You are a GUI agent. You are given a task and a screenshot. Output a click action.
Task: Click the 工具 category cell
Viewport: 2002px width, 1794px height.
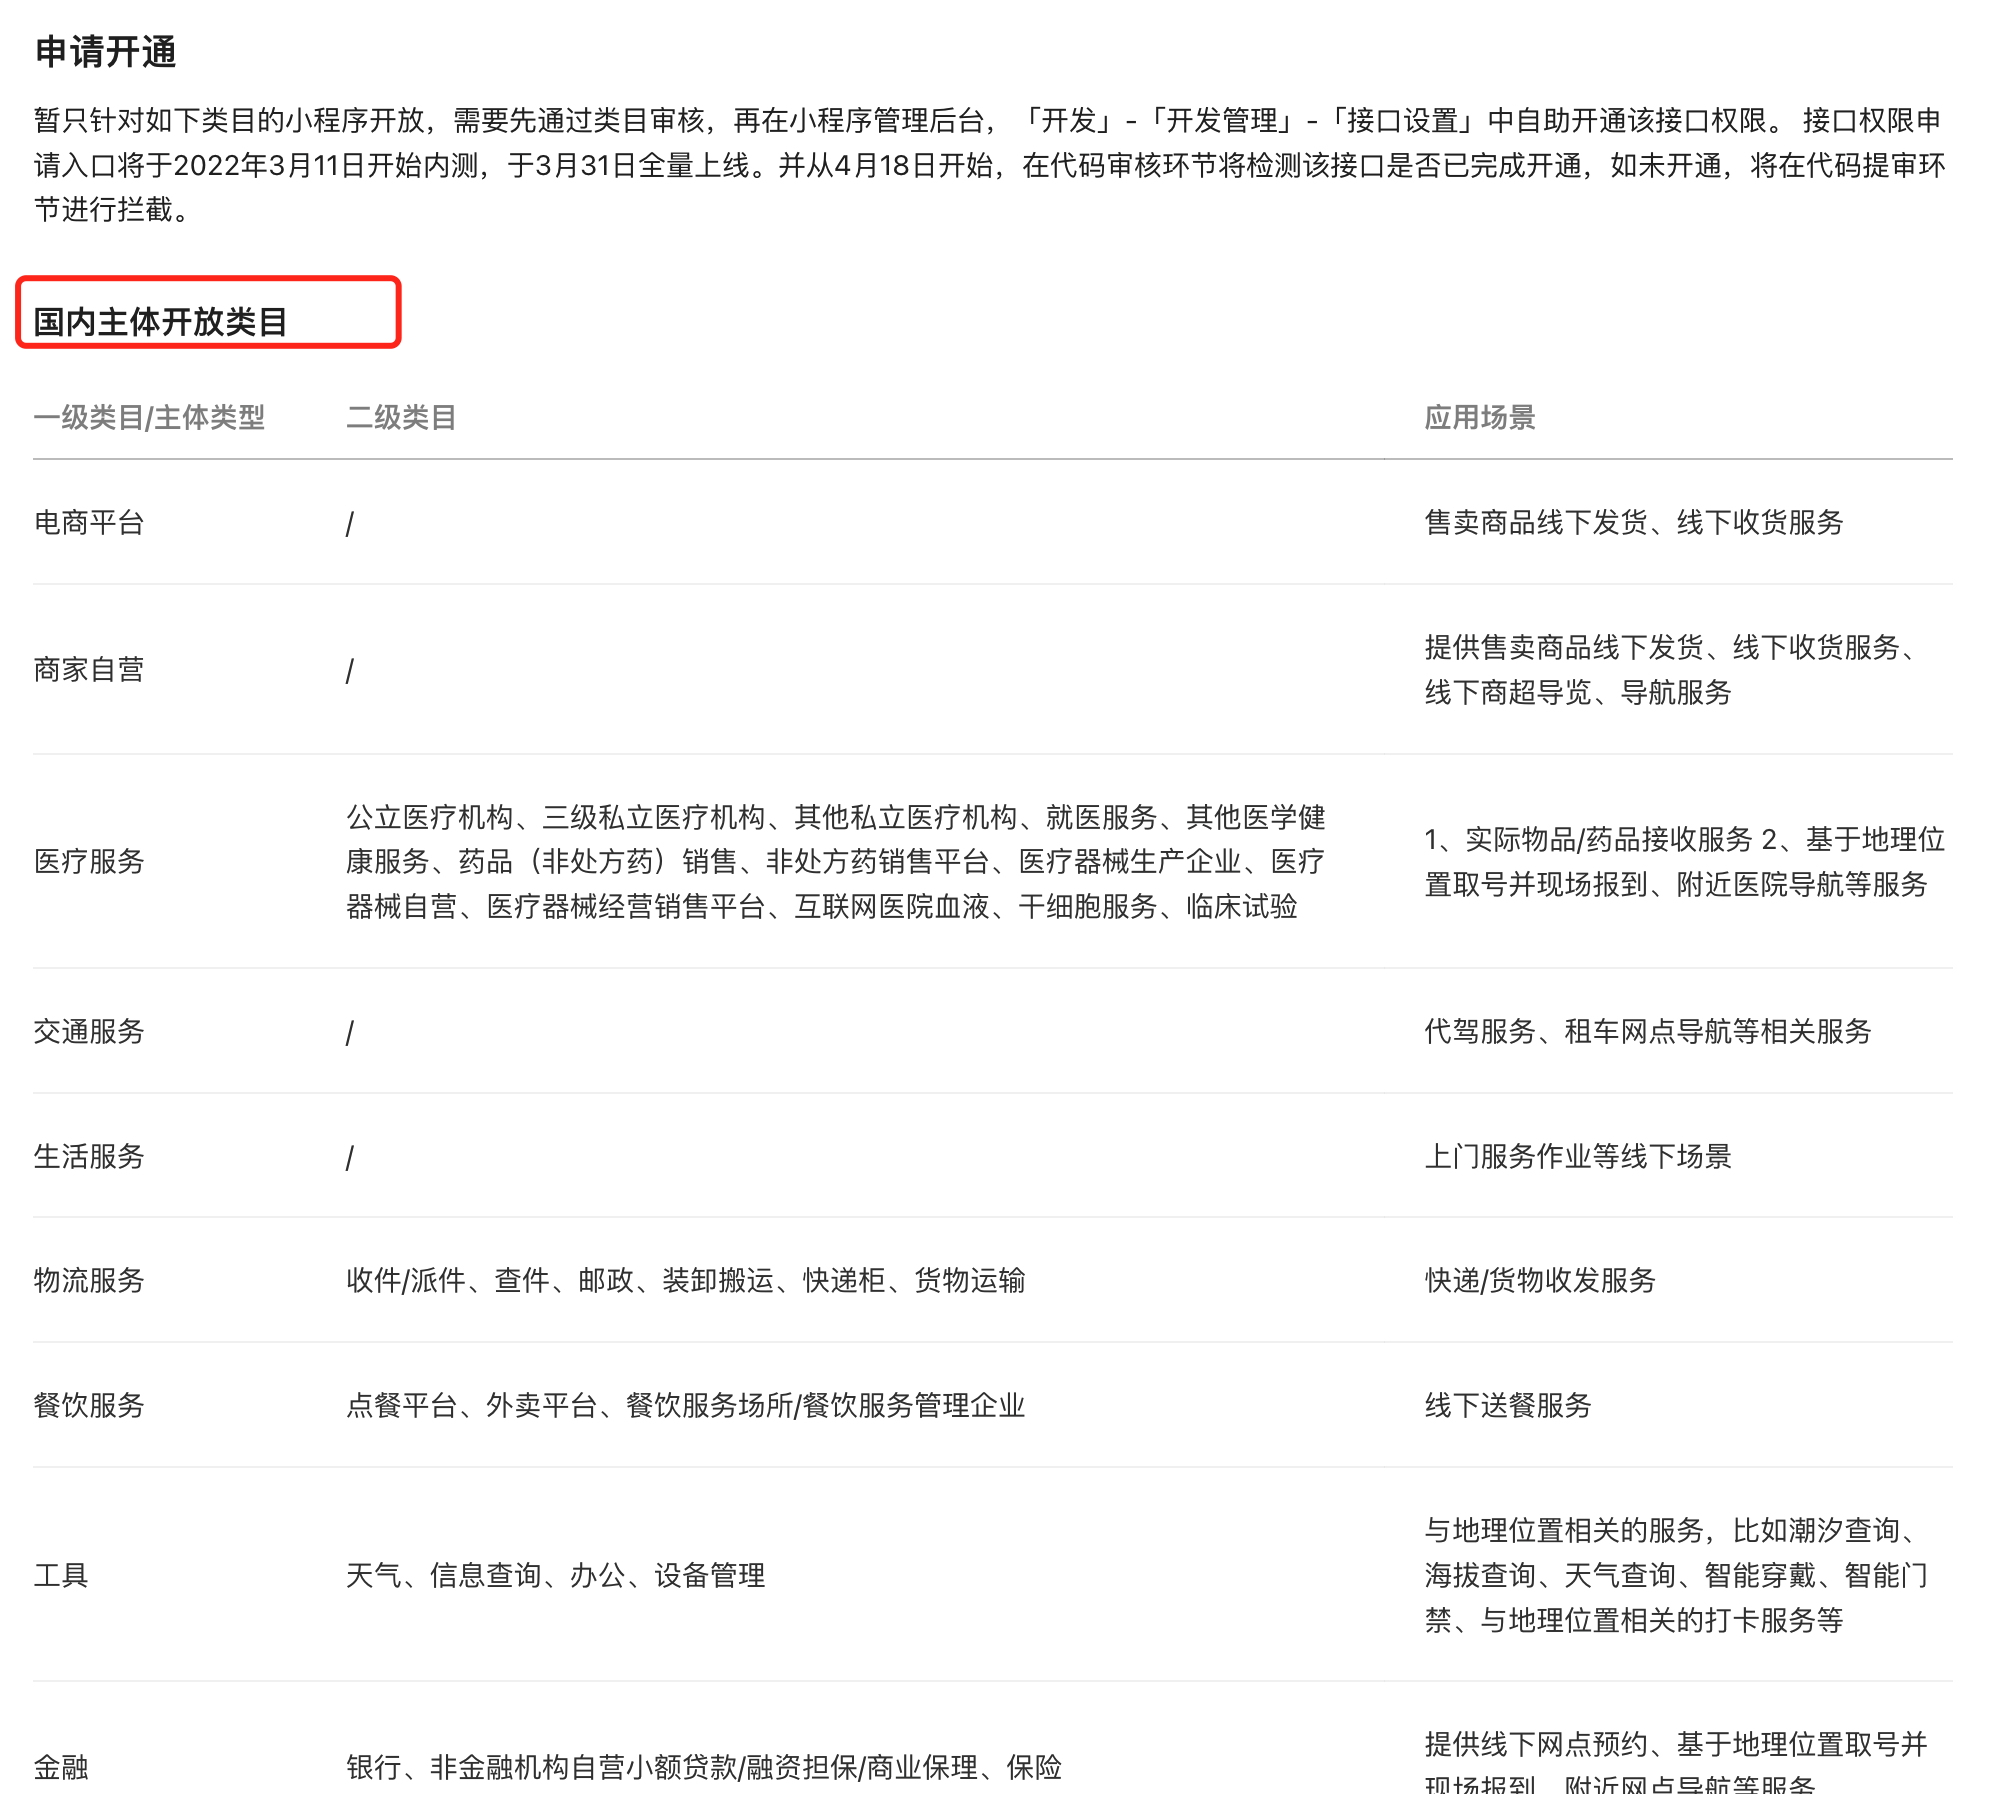pos(61,1576)
